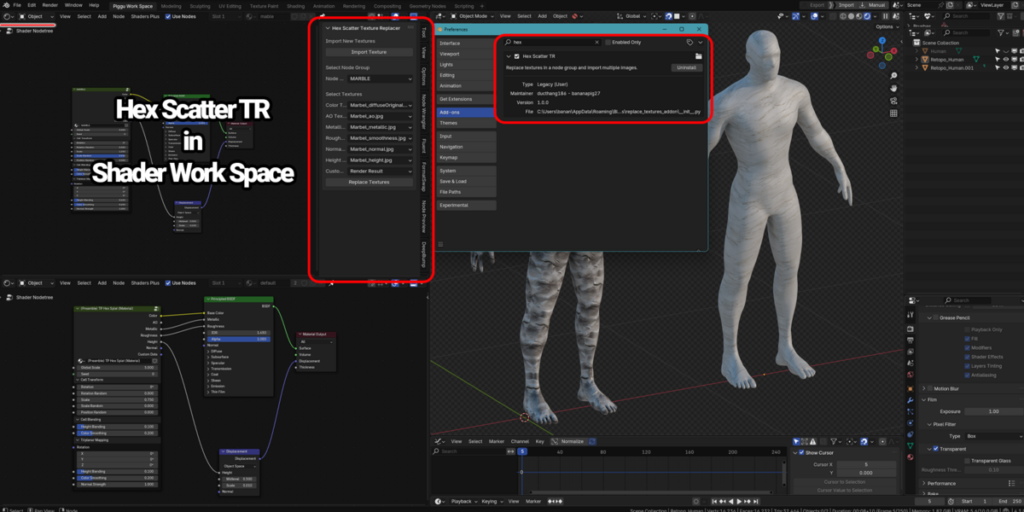Open the Particles properties tab icon
The width and height of the screenshot is (1024, 512).
coord(910,411)
